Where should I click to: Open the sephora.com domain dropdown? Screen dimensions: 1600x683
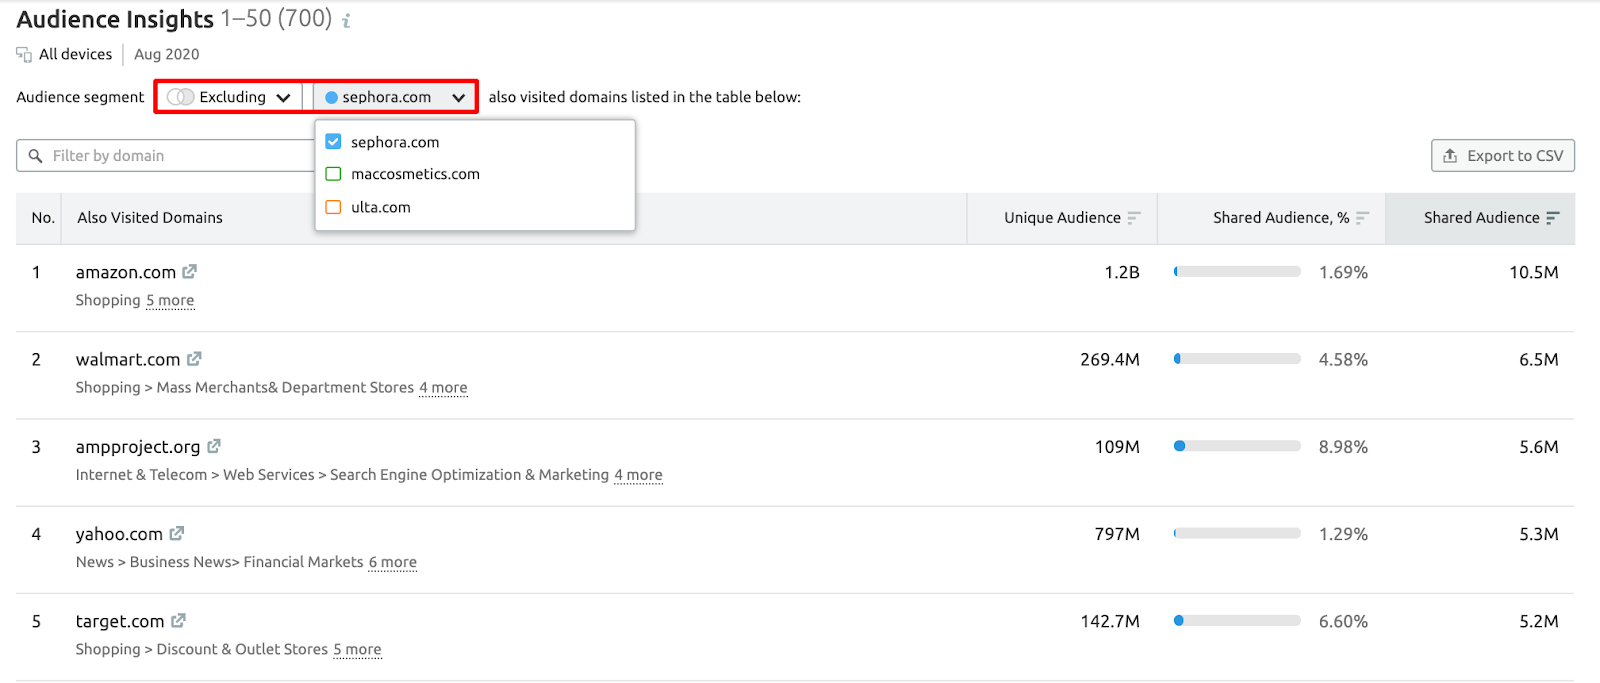tap(396, 97)
